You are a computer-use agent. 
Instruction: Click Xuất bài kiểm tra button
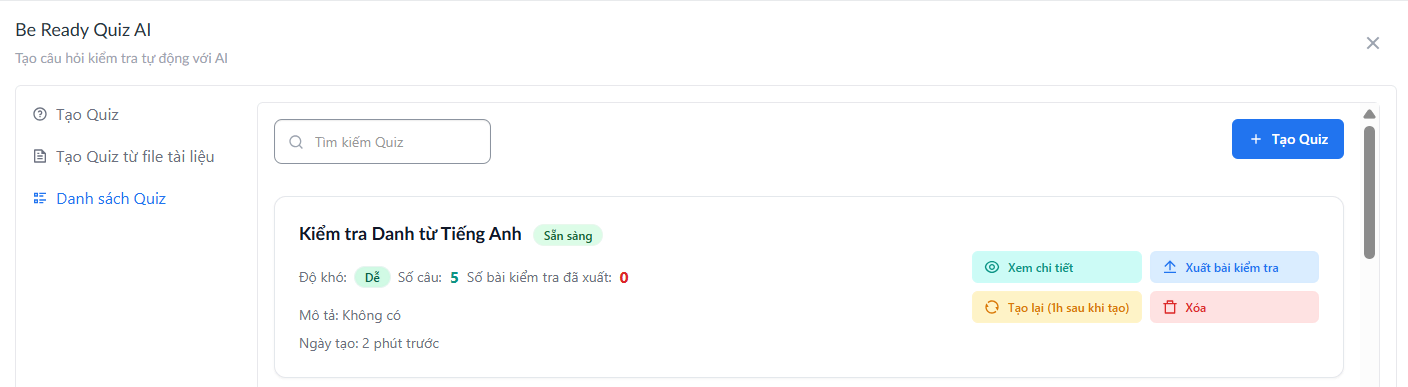(1234, 267)
